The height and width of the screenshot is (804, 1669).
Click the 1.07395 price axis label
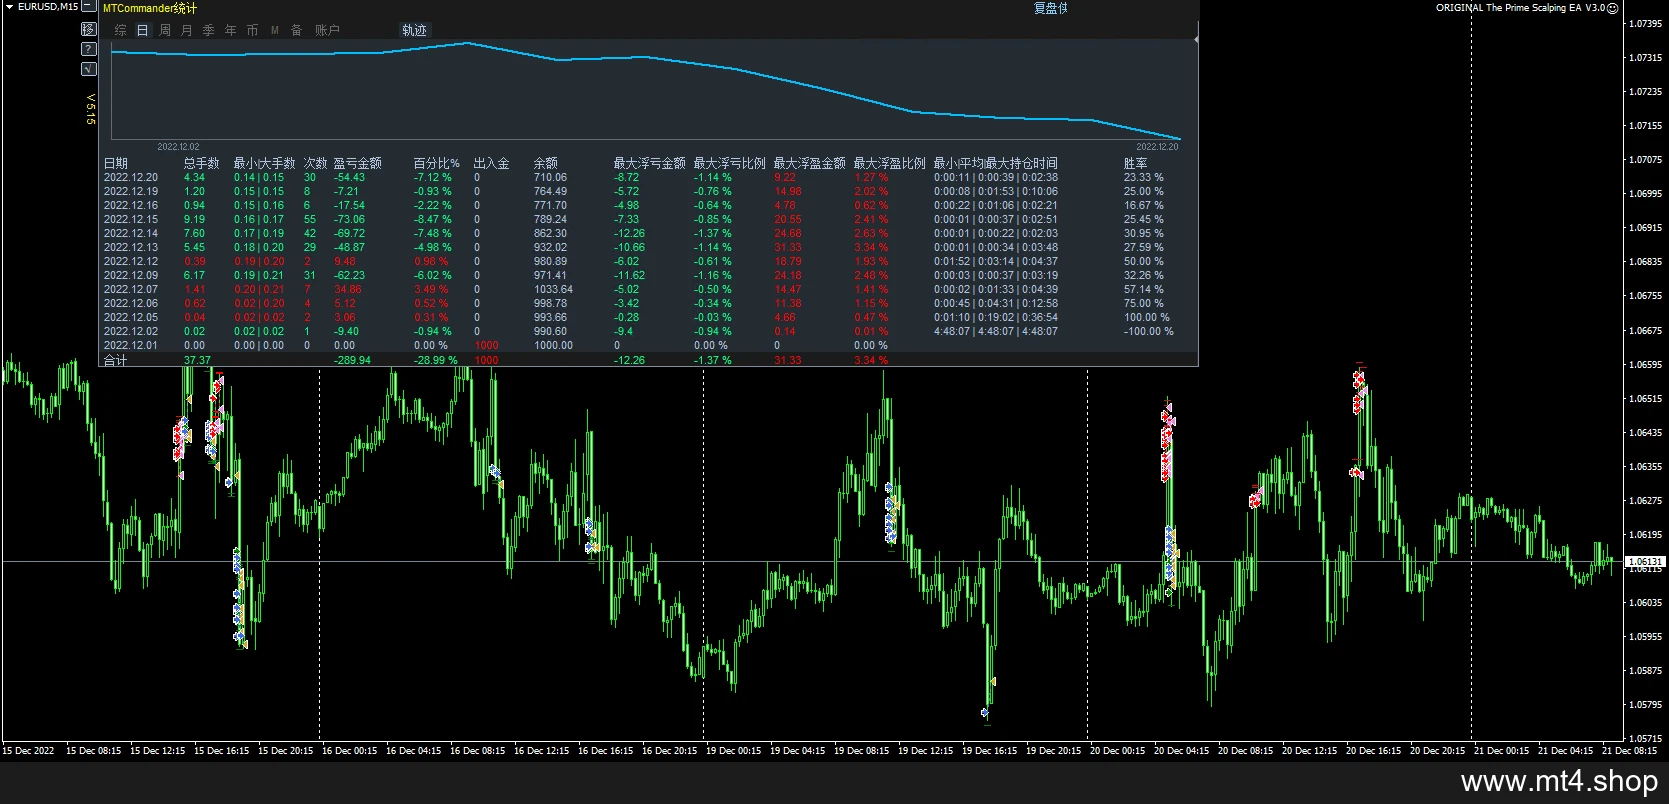click(x=1646, y=23)
